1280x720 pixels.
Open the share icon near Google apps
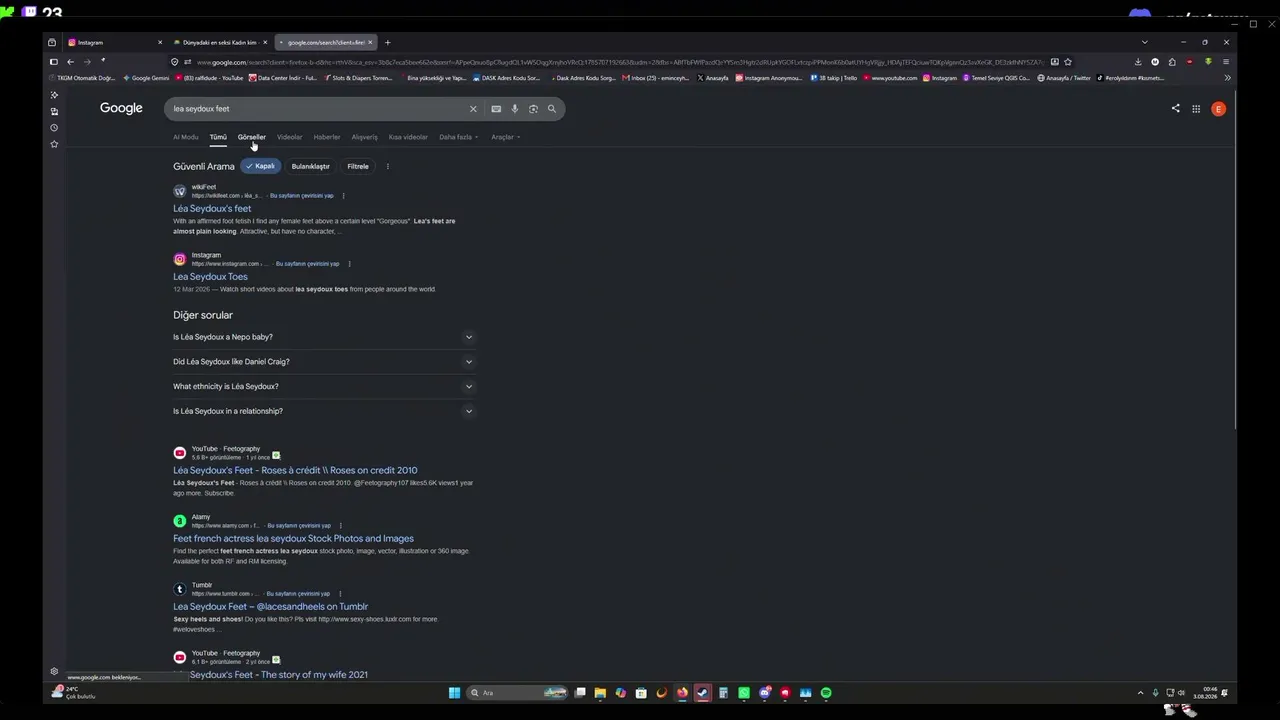pos(1175,109)
